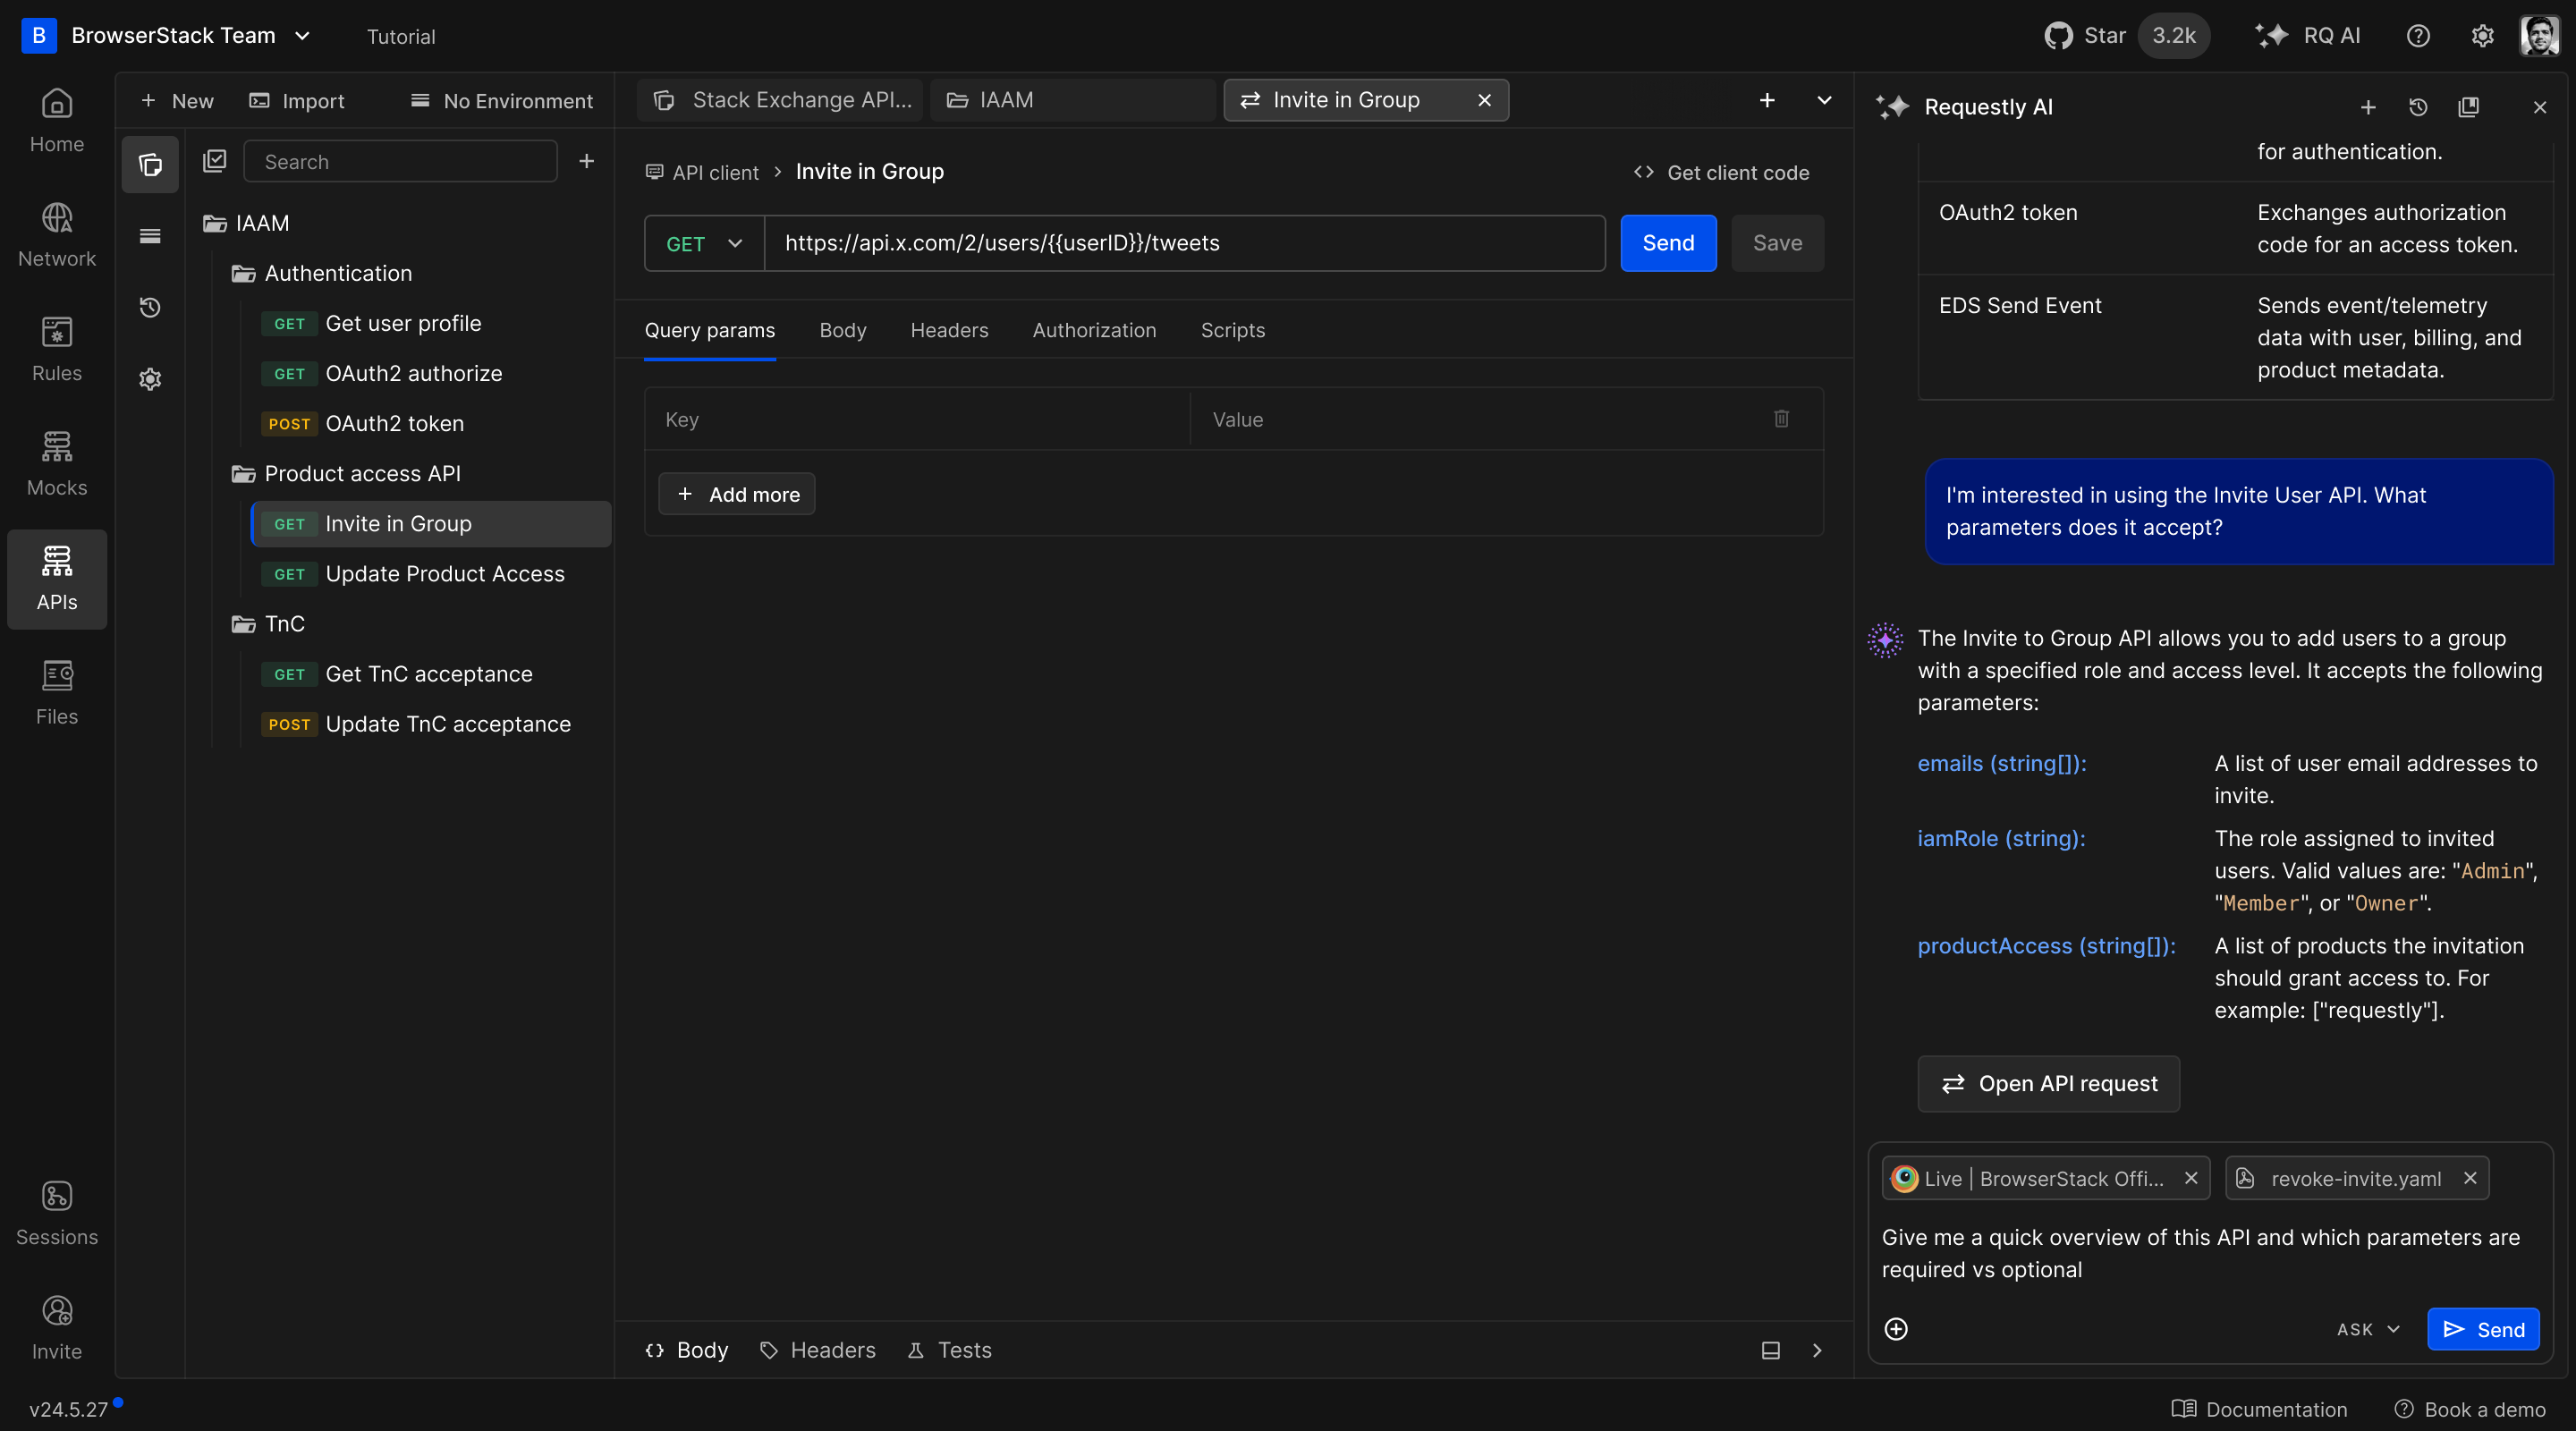Screen dimensions: 2576x1431
Task: Open the Mocks section
Action: pos(57,465)
